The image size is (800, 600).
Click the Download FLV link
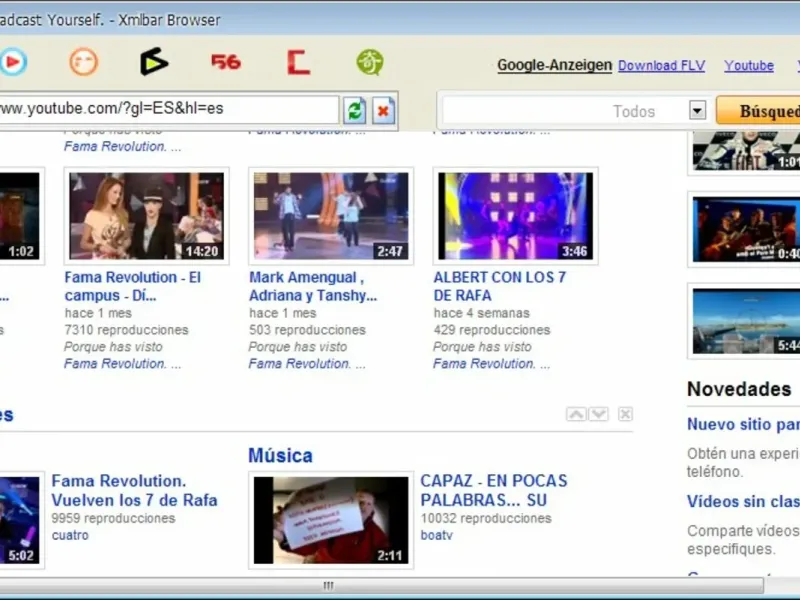point(661,65)
